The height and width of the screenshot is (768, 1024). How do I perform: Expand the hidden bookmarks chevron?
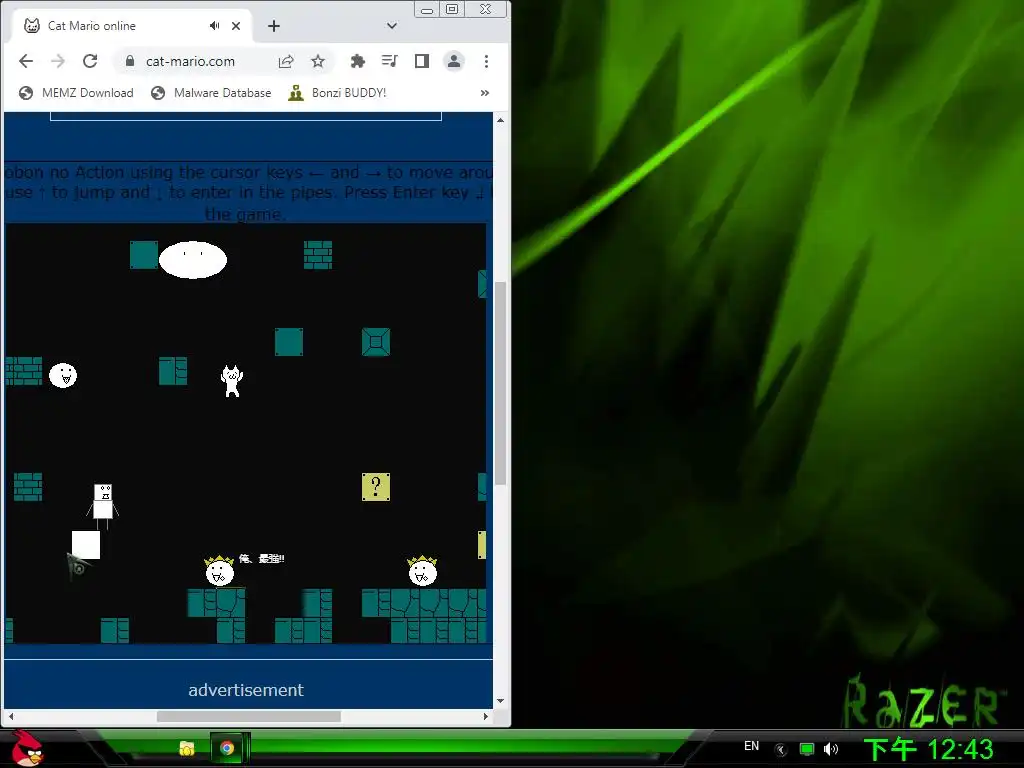tap(485, 93)
